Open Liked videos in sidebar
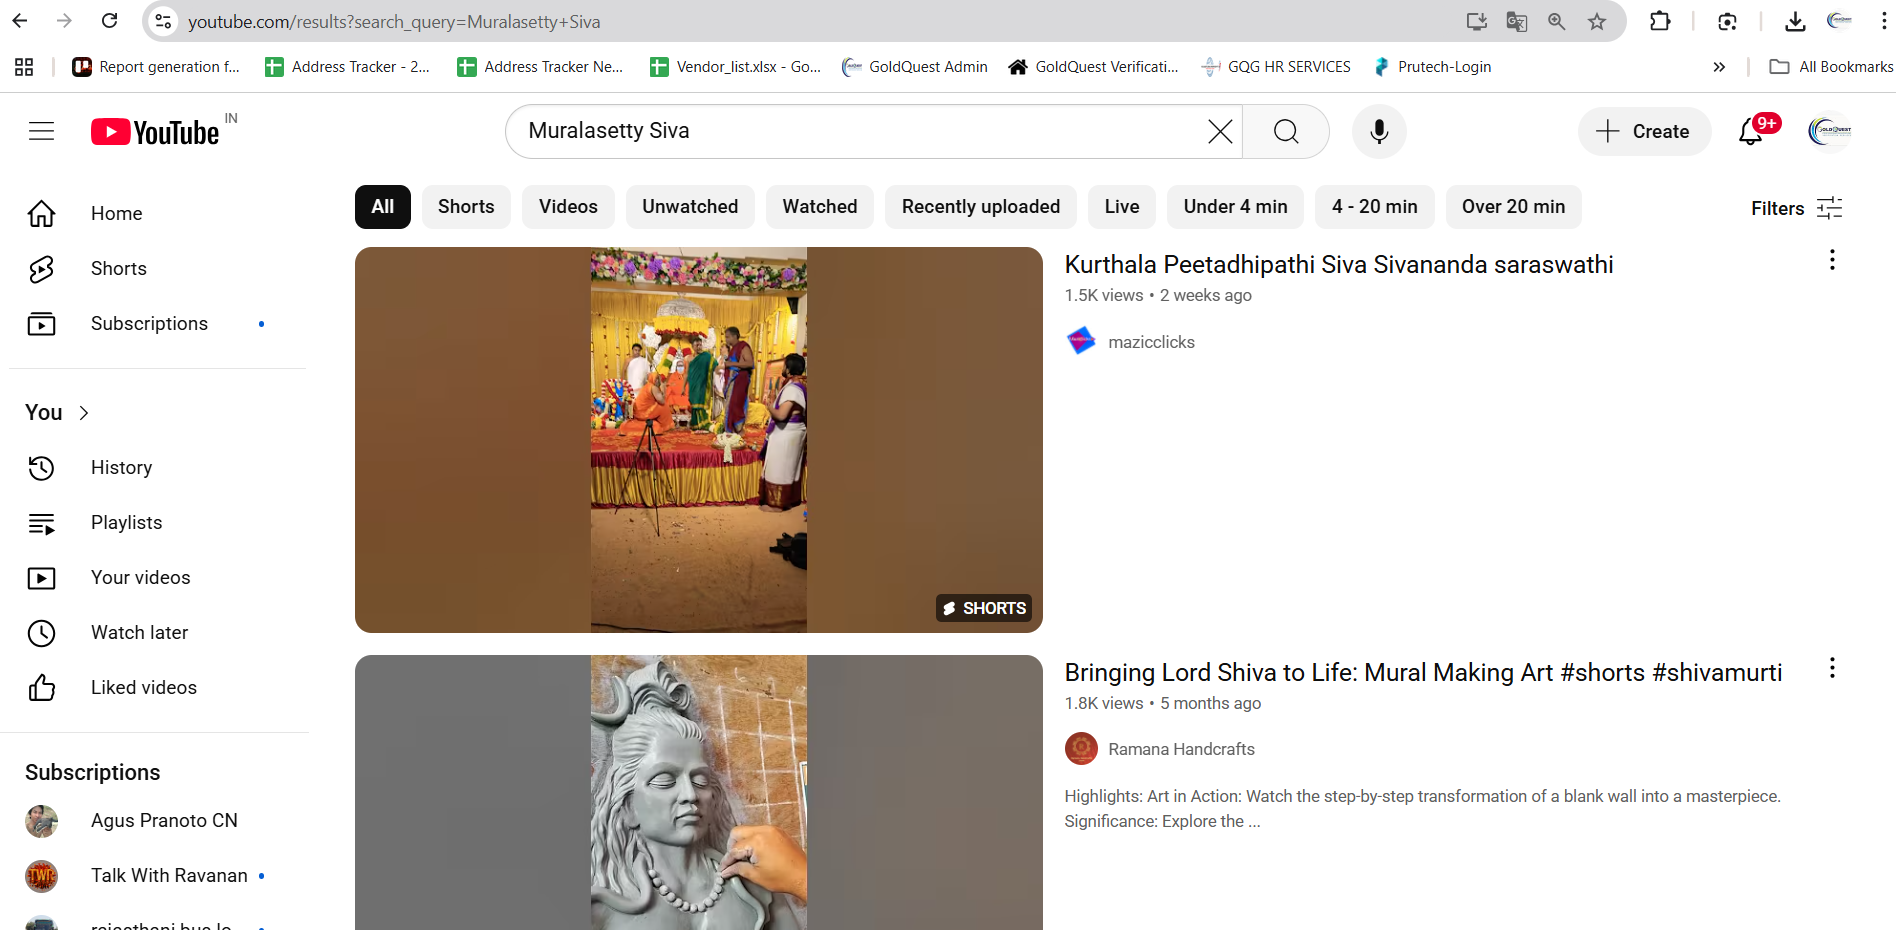Viewport: 1896px width, 930px height. [143, 688]
